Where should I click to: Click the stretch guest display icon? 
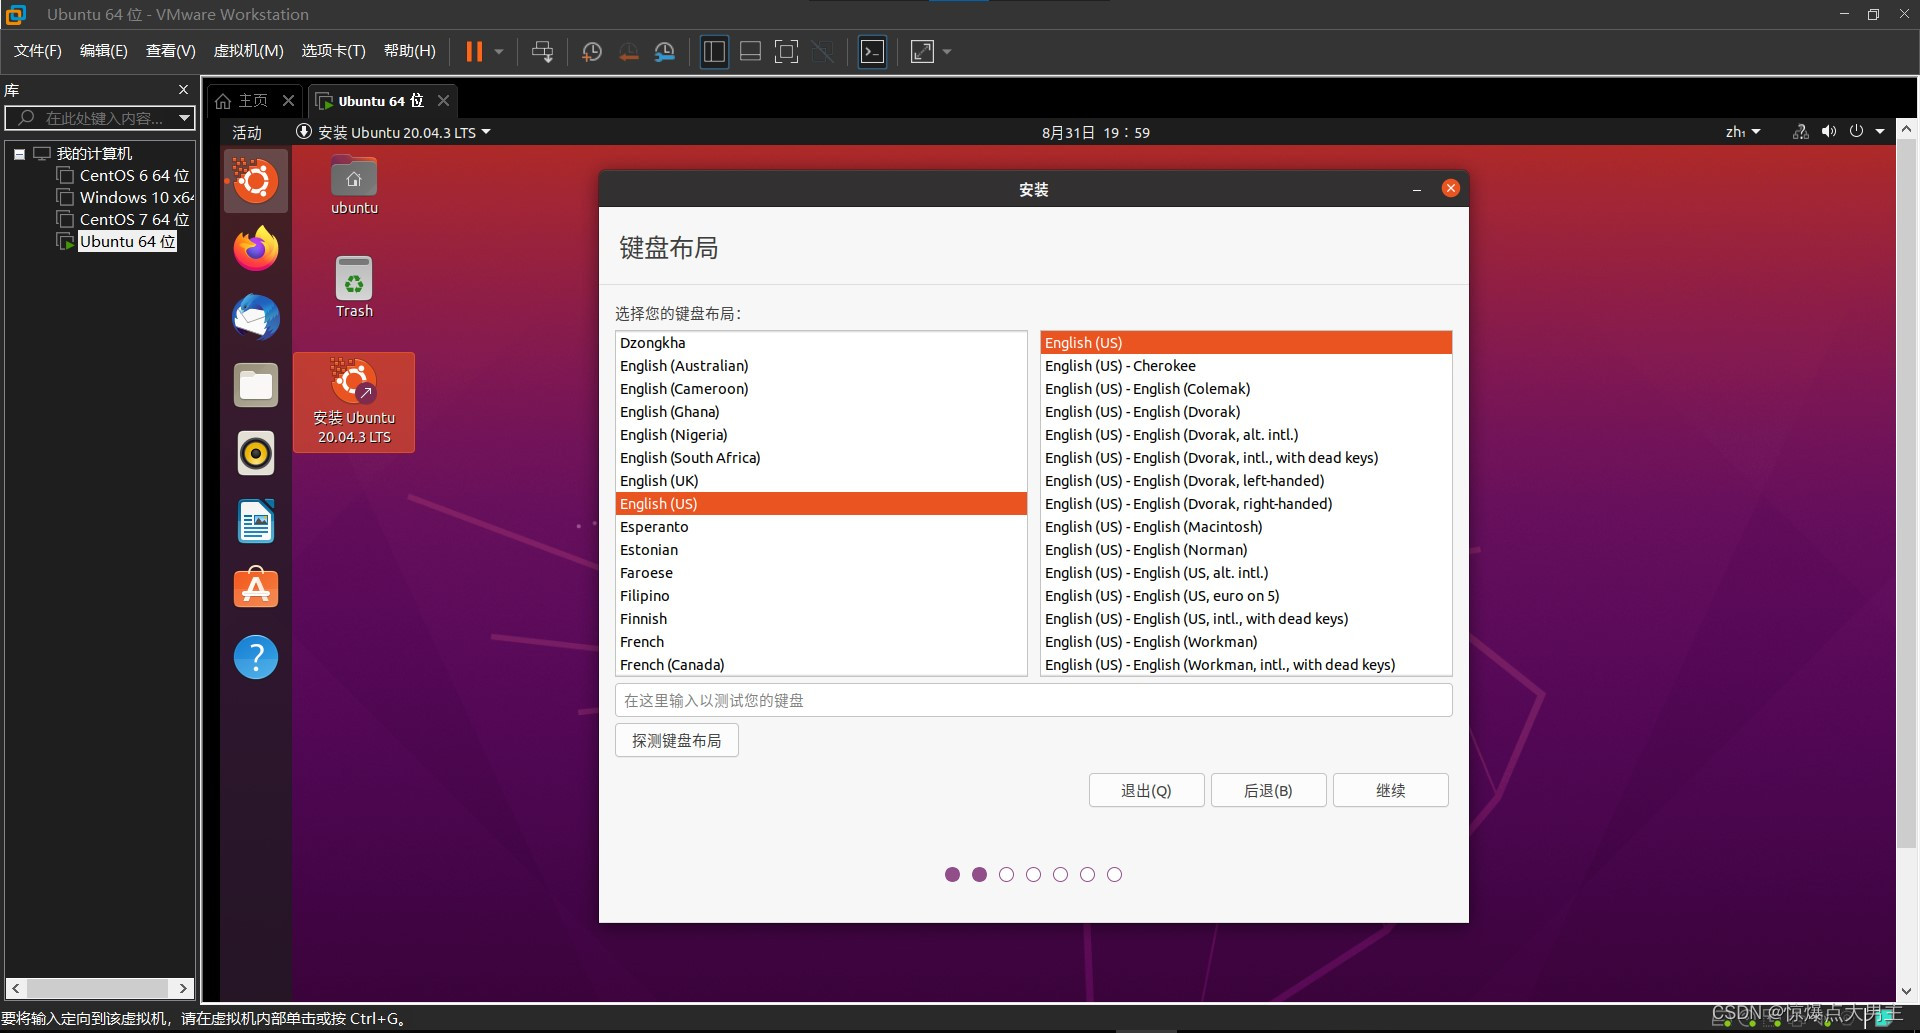[x=922, y=51]
